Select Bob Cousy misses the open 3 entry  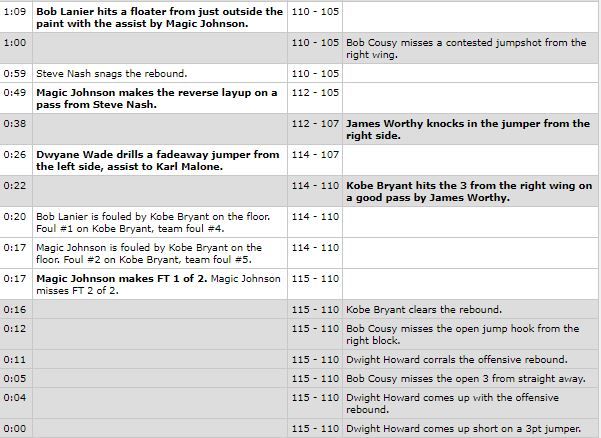tap(466, 379)
